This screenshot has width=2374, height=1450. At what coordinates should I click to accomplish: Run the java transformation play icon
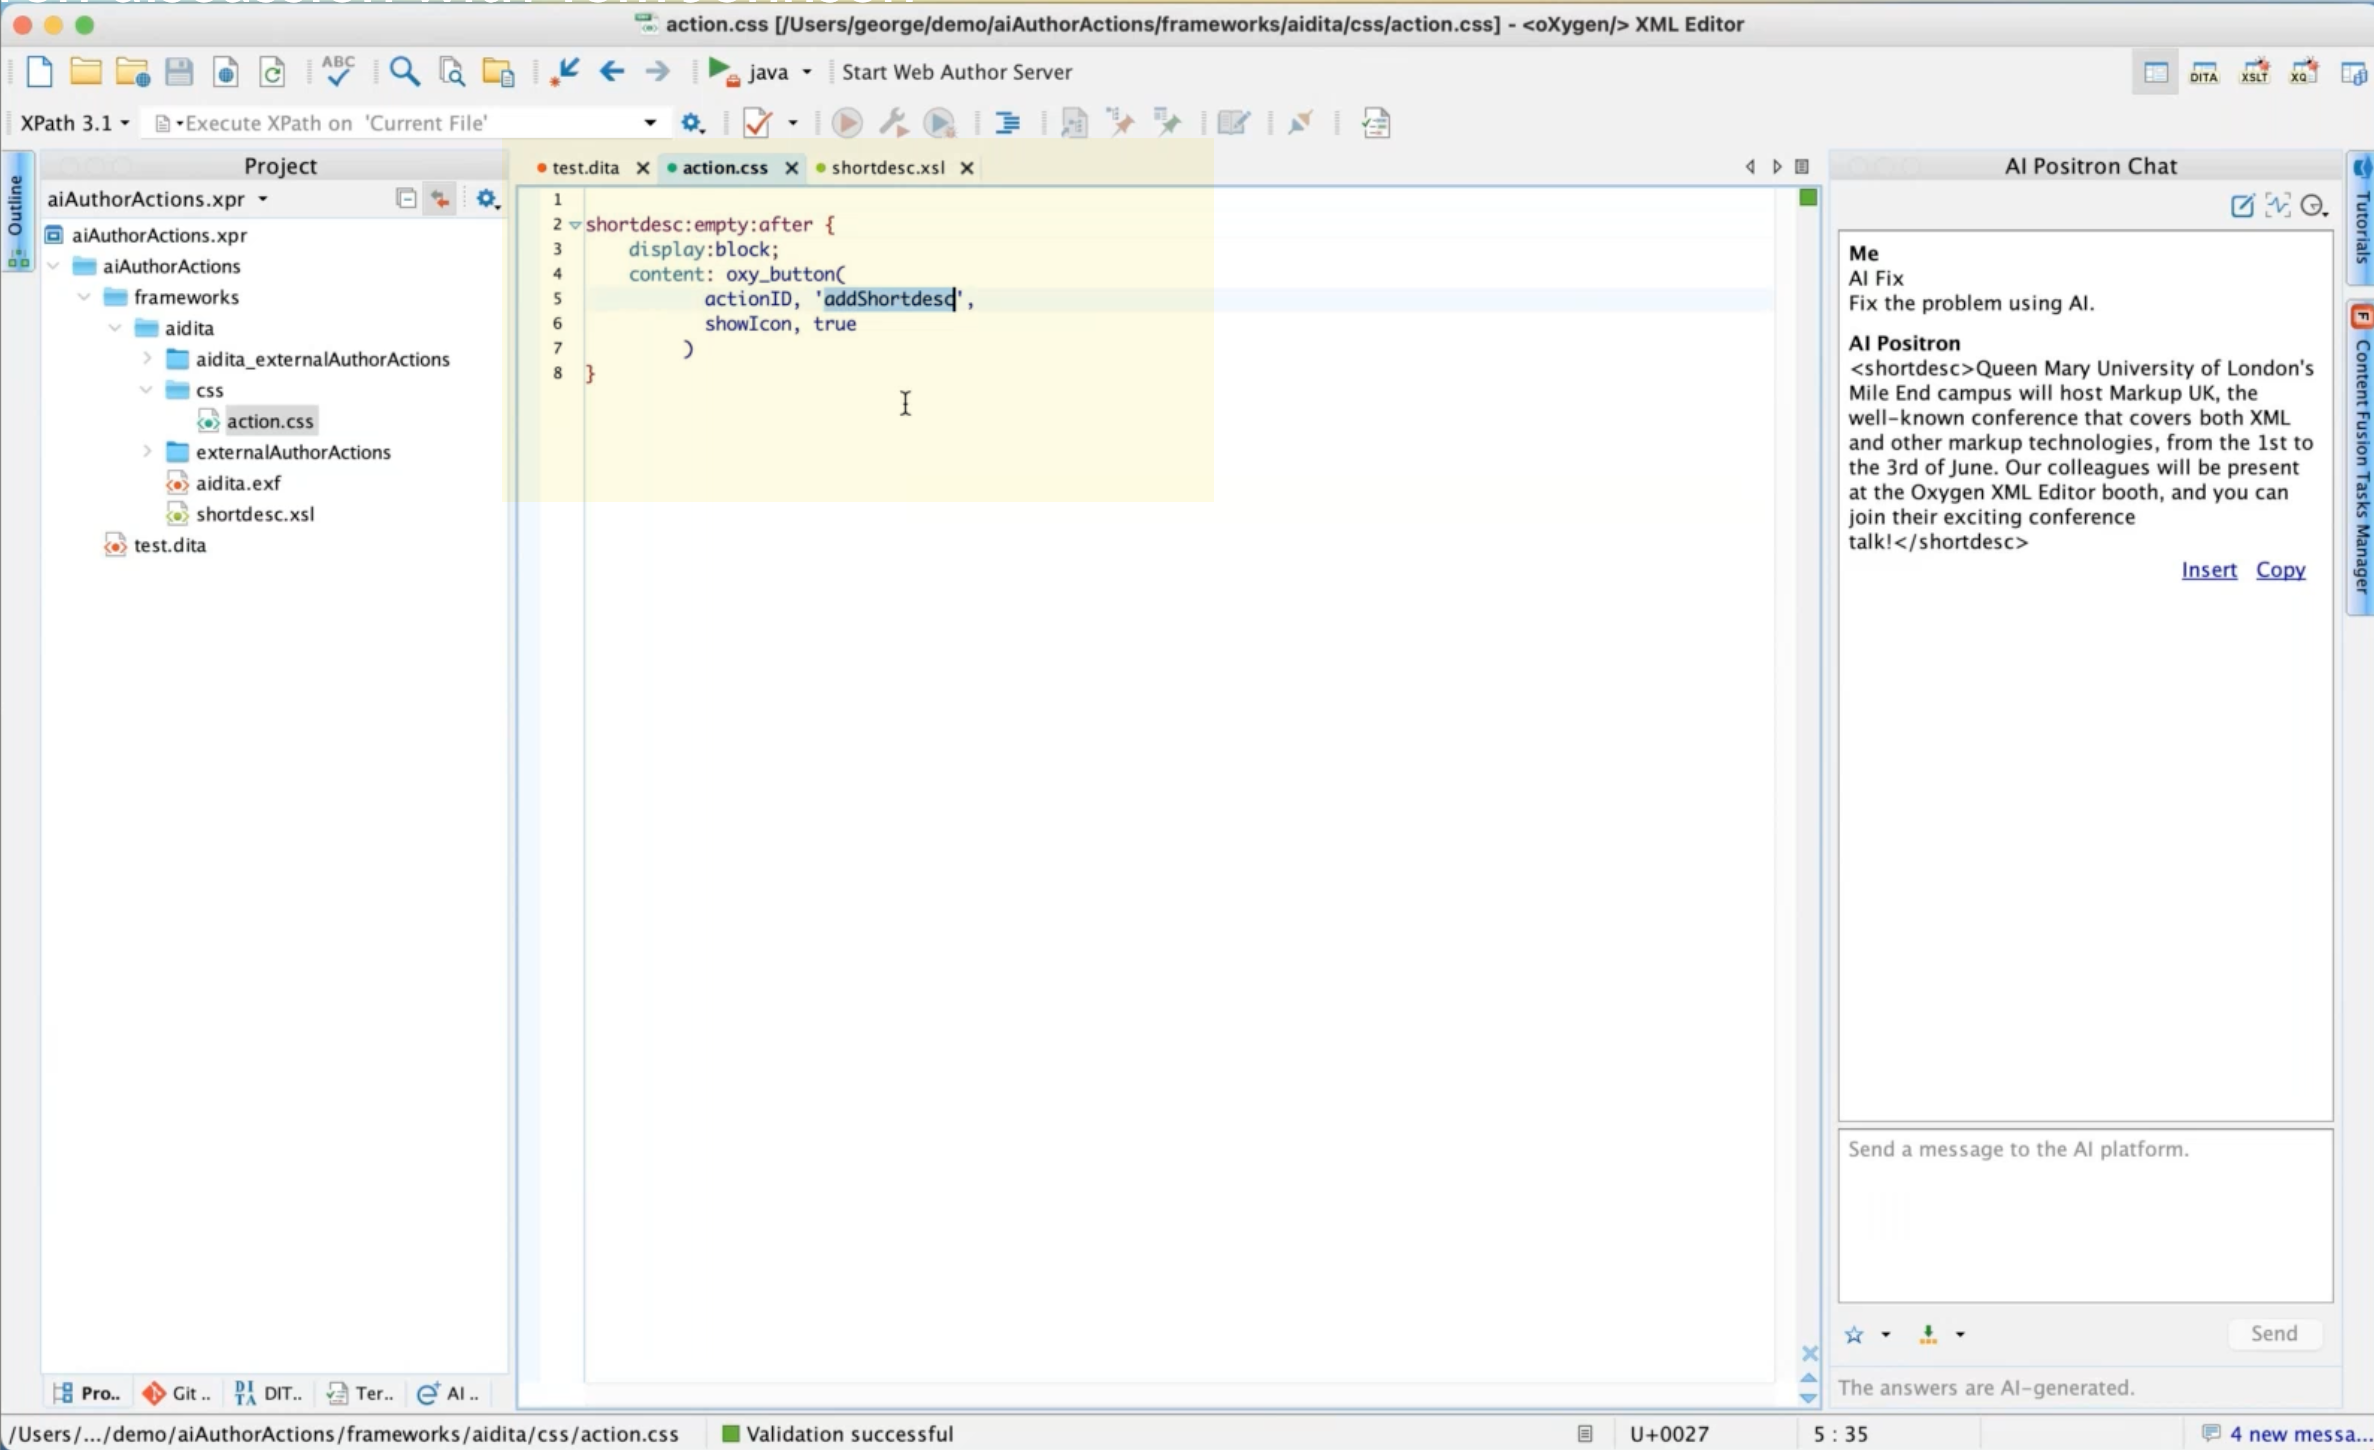tap(722, 72)
